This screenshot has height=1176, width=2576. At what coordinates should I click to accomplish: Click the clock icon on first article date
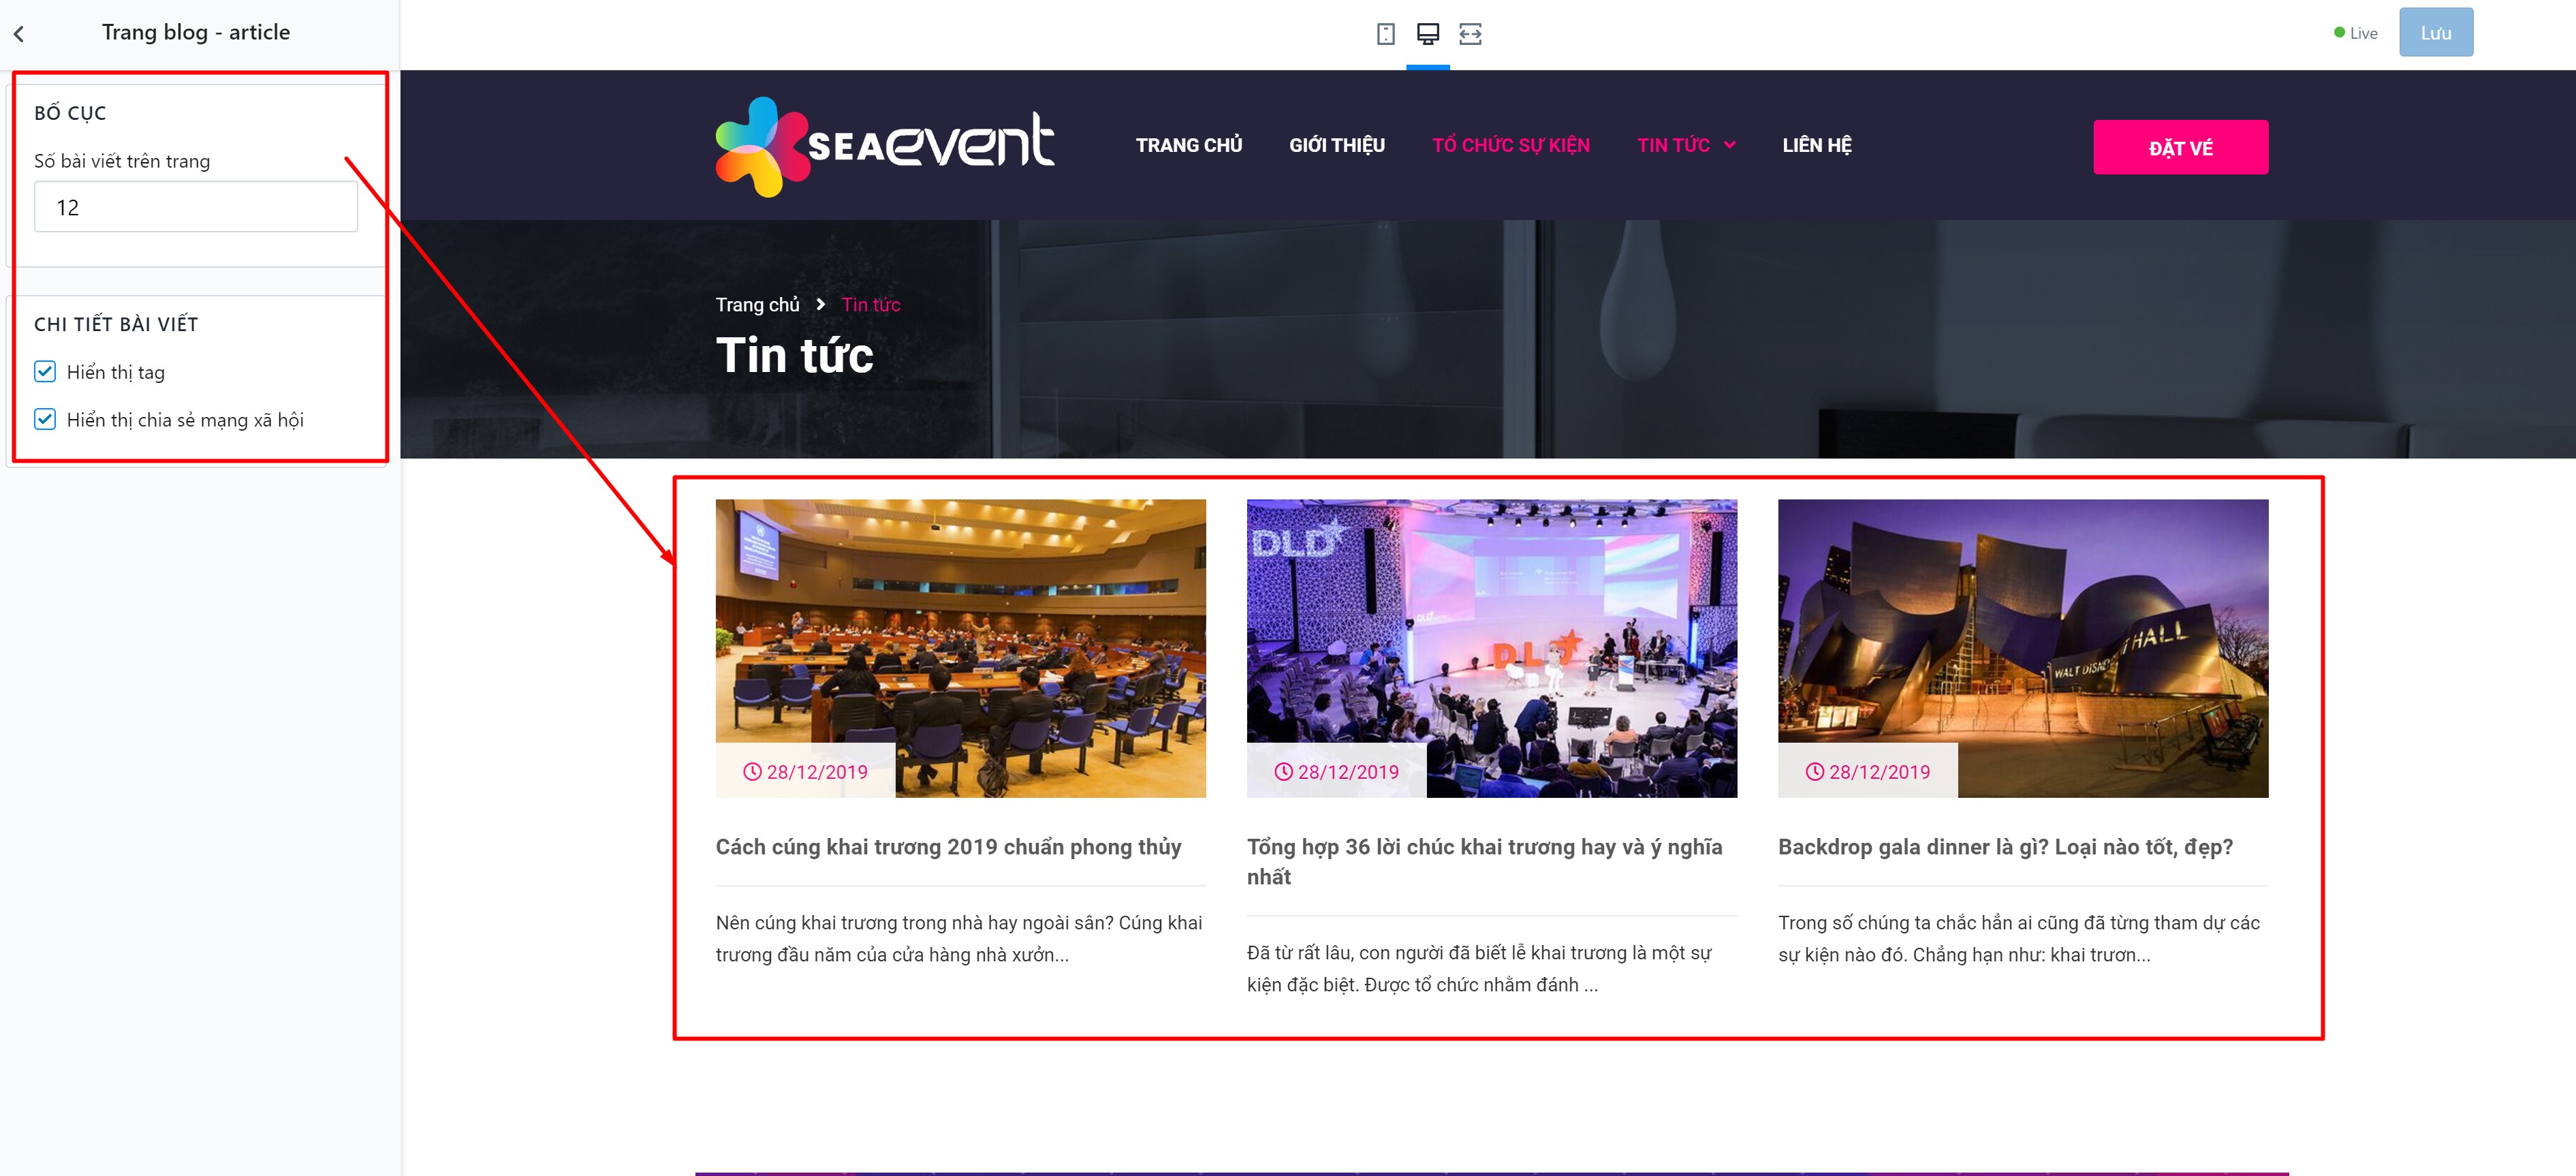tap(752, 771)
